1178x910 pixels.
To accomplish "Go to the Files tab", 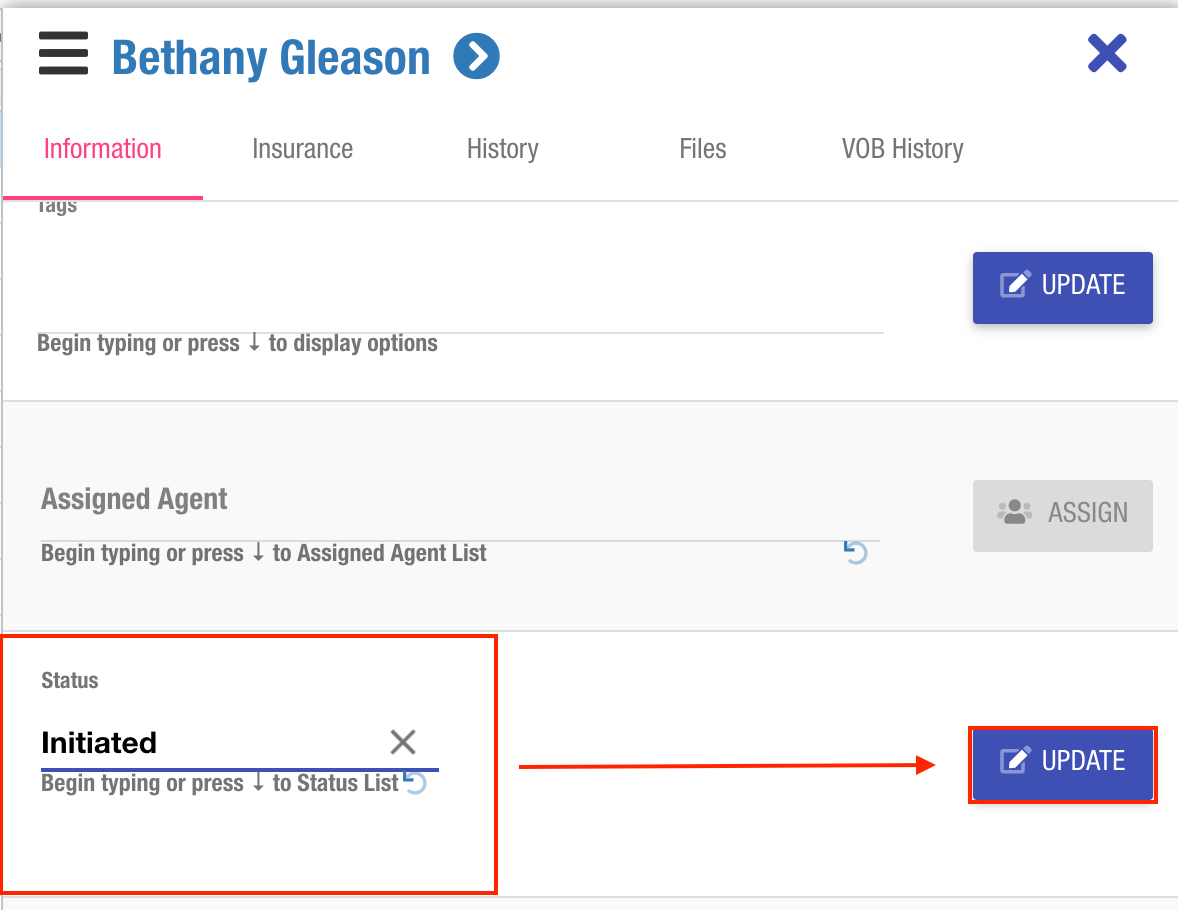I will [x=702, y=149].
